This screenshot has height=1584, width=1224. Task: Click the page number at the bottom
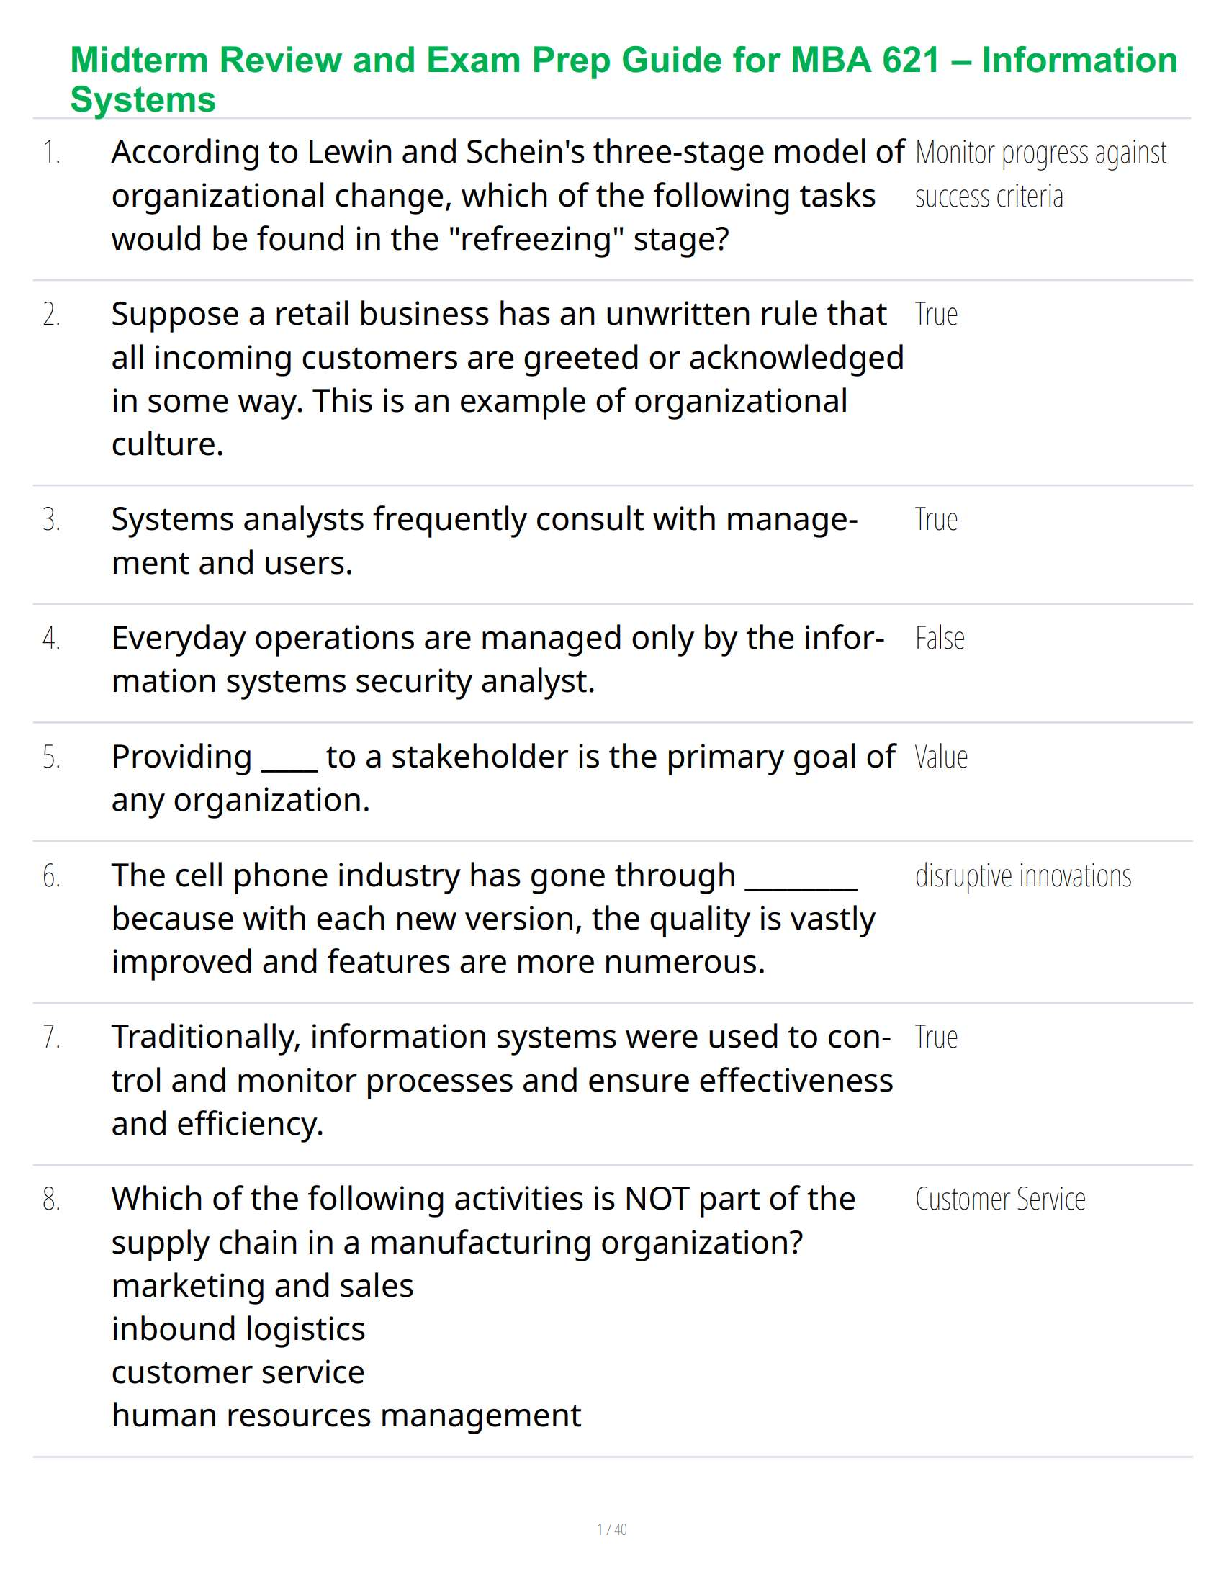[x=611, y=1529]
